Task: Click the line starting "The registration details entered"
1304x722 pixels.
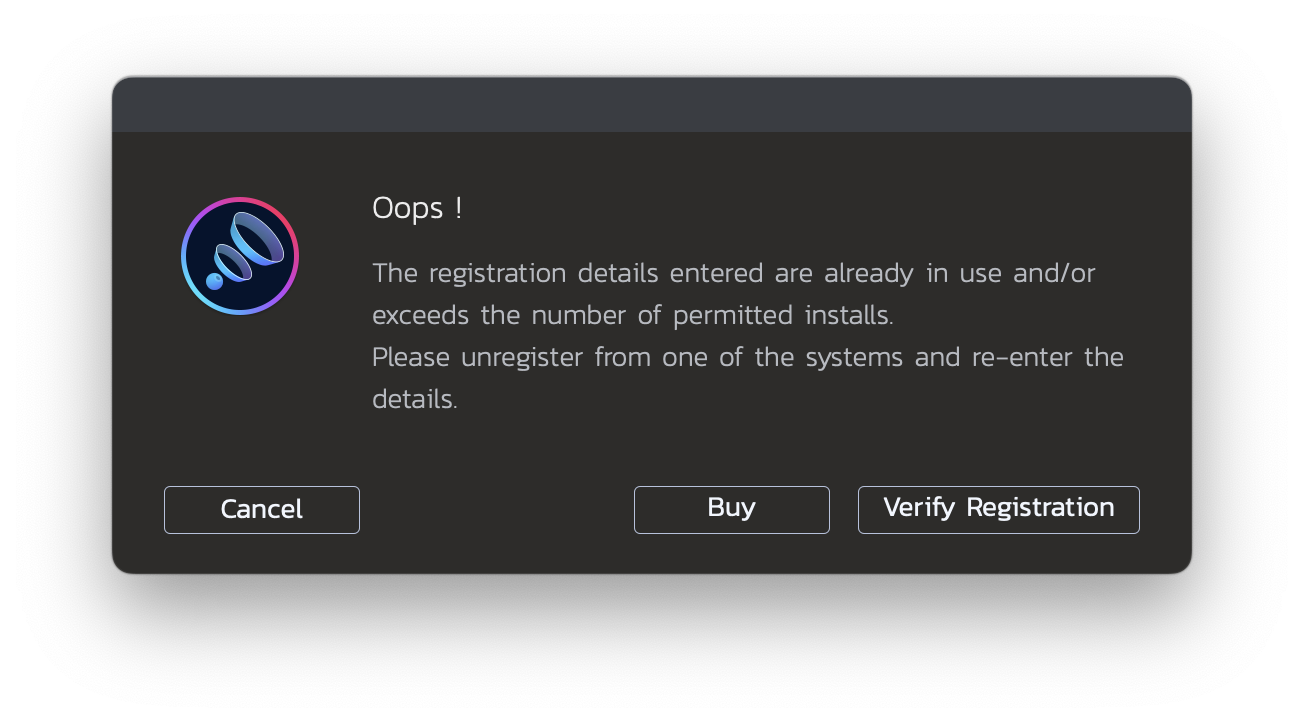Action: click(x=733, y=273)
